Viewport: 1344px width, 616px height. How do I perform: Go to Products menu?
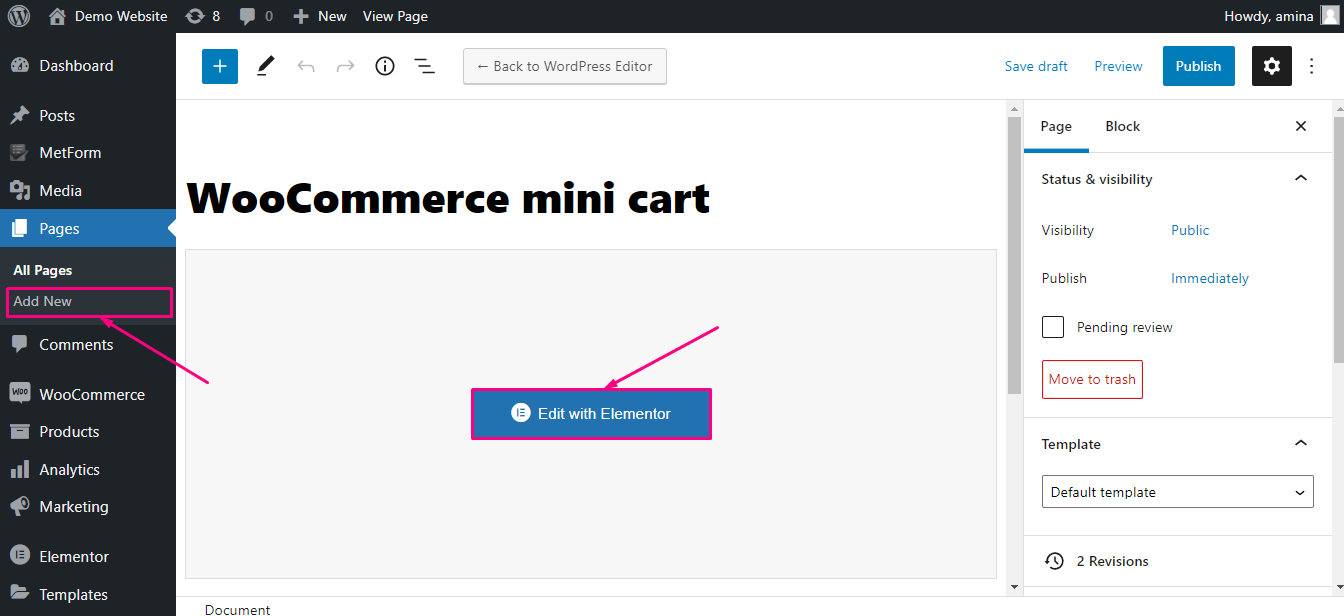(88, 432)
